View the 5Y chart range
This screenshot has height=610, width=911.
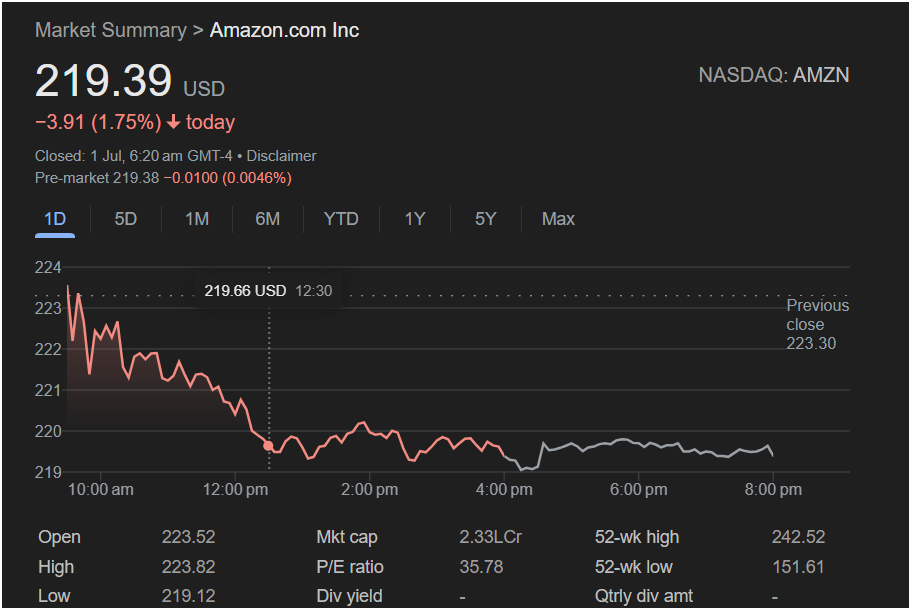click(x=486, y=219)
